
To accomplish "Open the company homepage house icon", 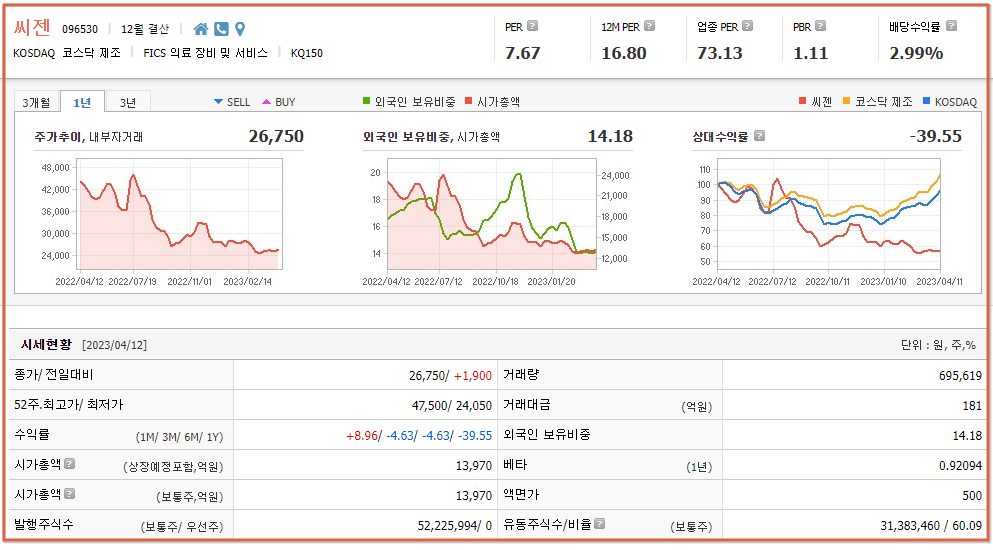I will [x=201, y=29].
